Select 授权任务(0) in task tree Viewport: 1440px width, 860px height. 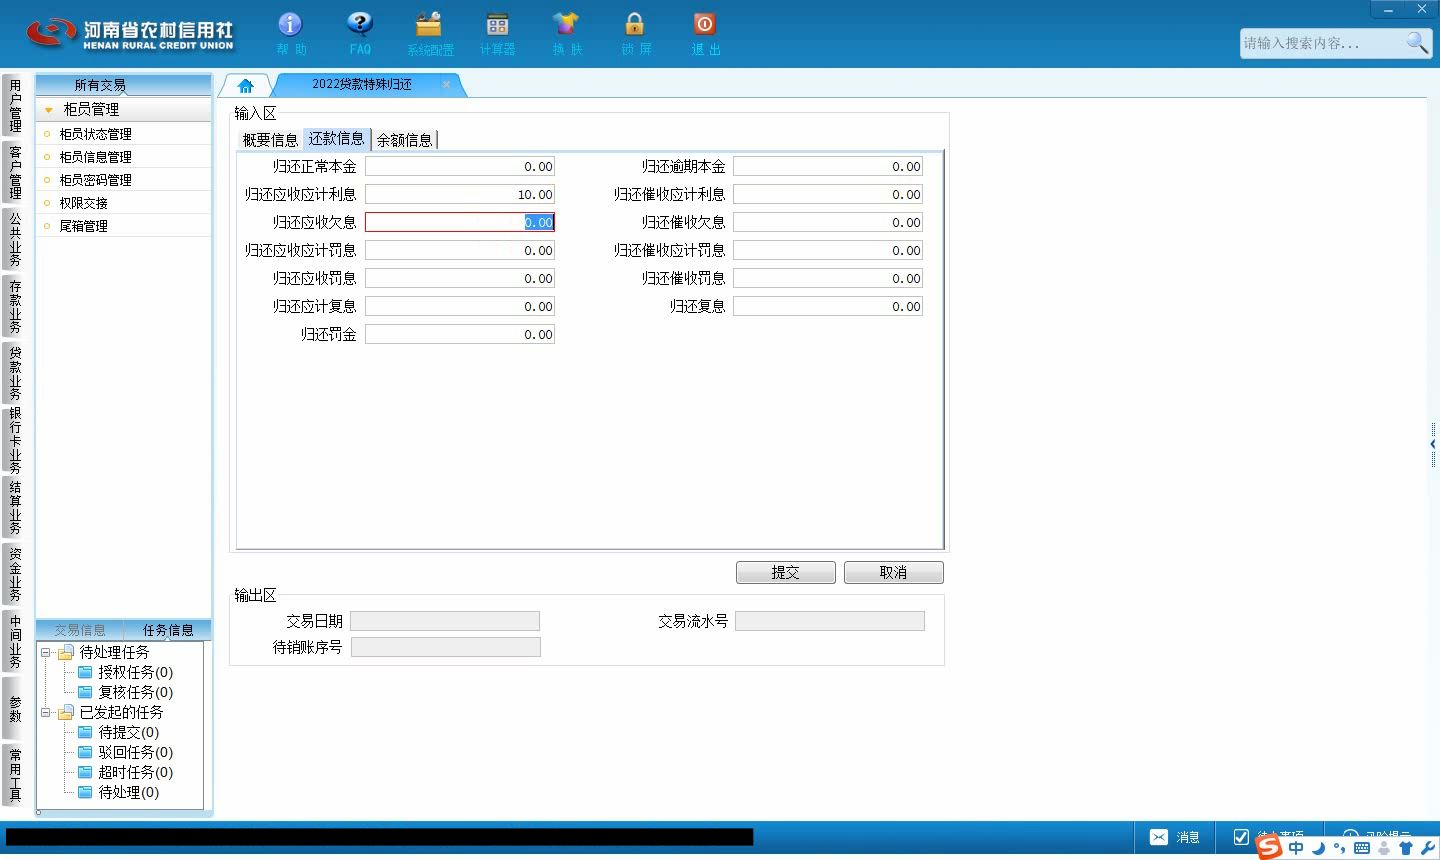(x=135, y=672)
